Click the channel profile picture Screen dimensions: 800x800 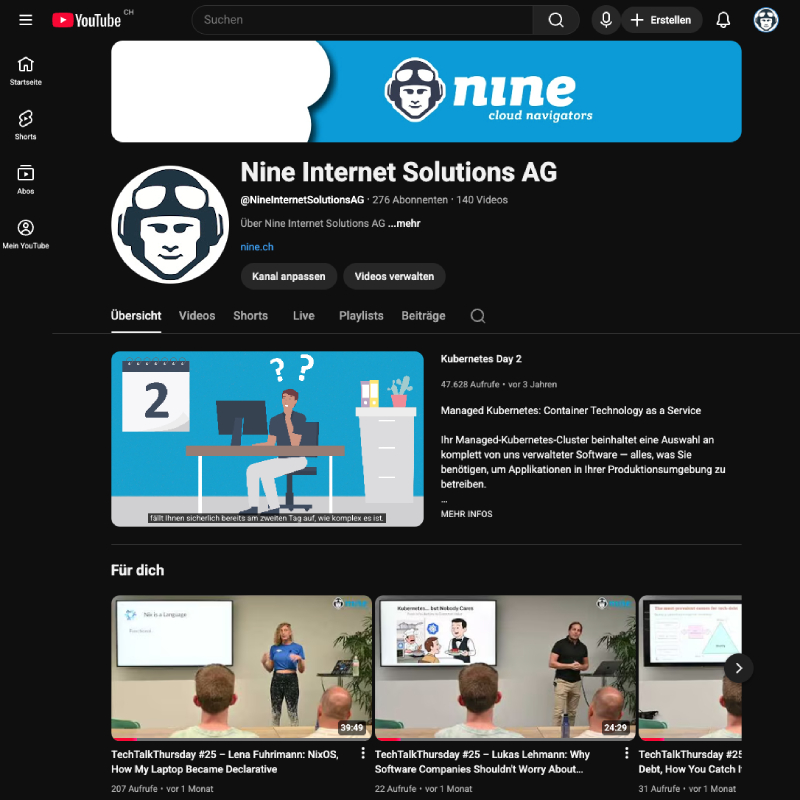[170, 224]
